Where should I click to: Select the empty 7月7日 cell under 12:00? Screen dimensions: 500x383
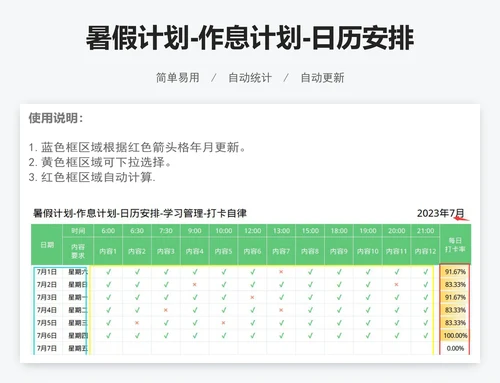252,348
